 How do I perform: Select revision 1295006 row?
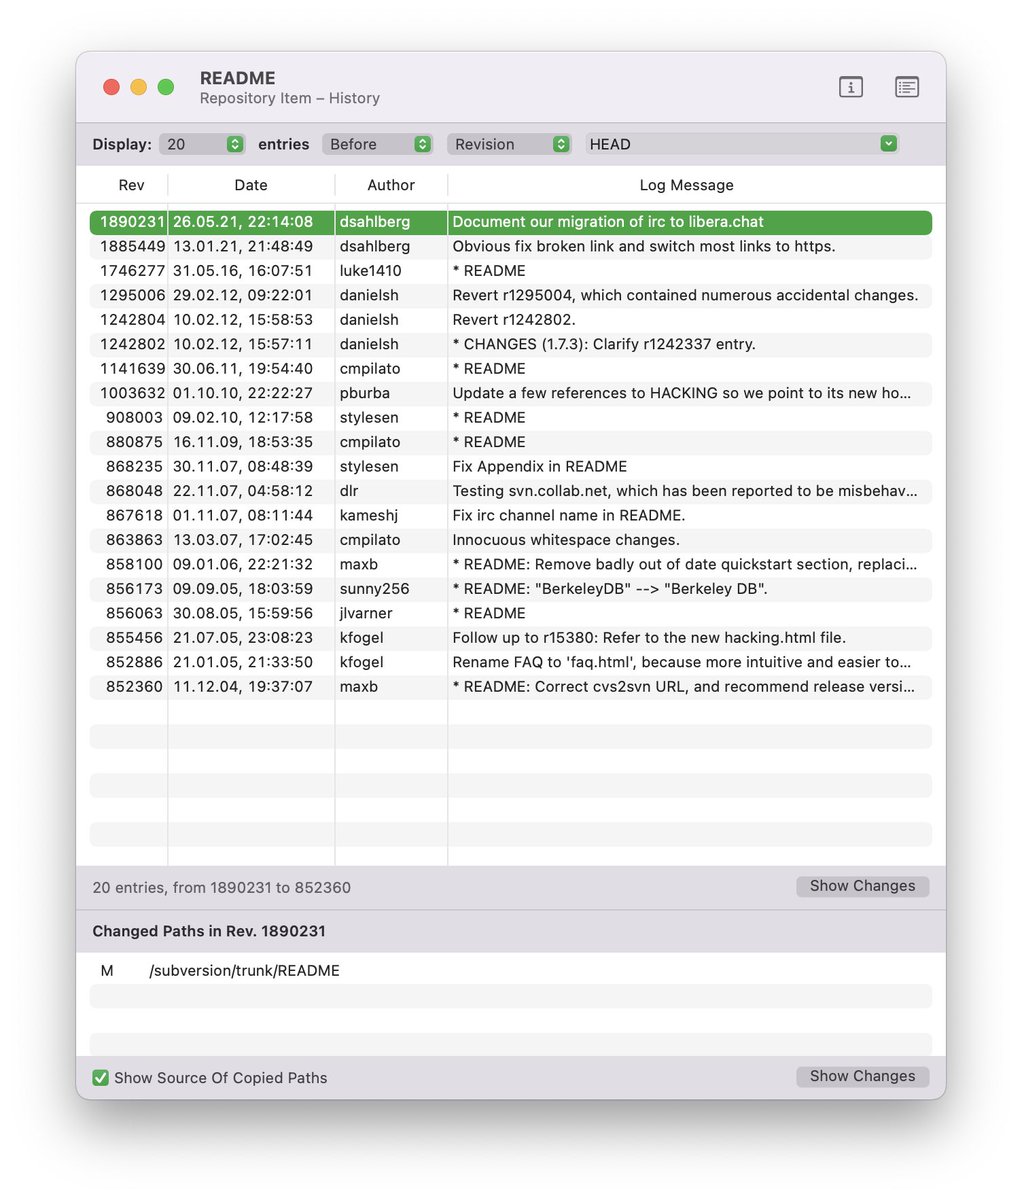tap(510, 295)
